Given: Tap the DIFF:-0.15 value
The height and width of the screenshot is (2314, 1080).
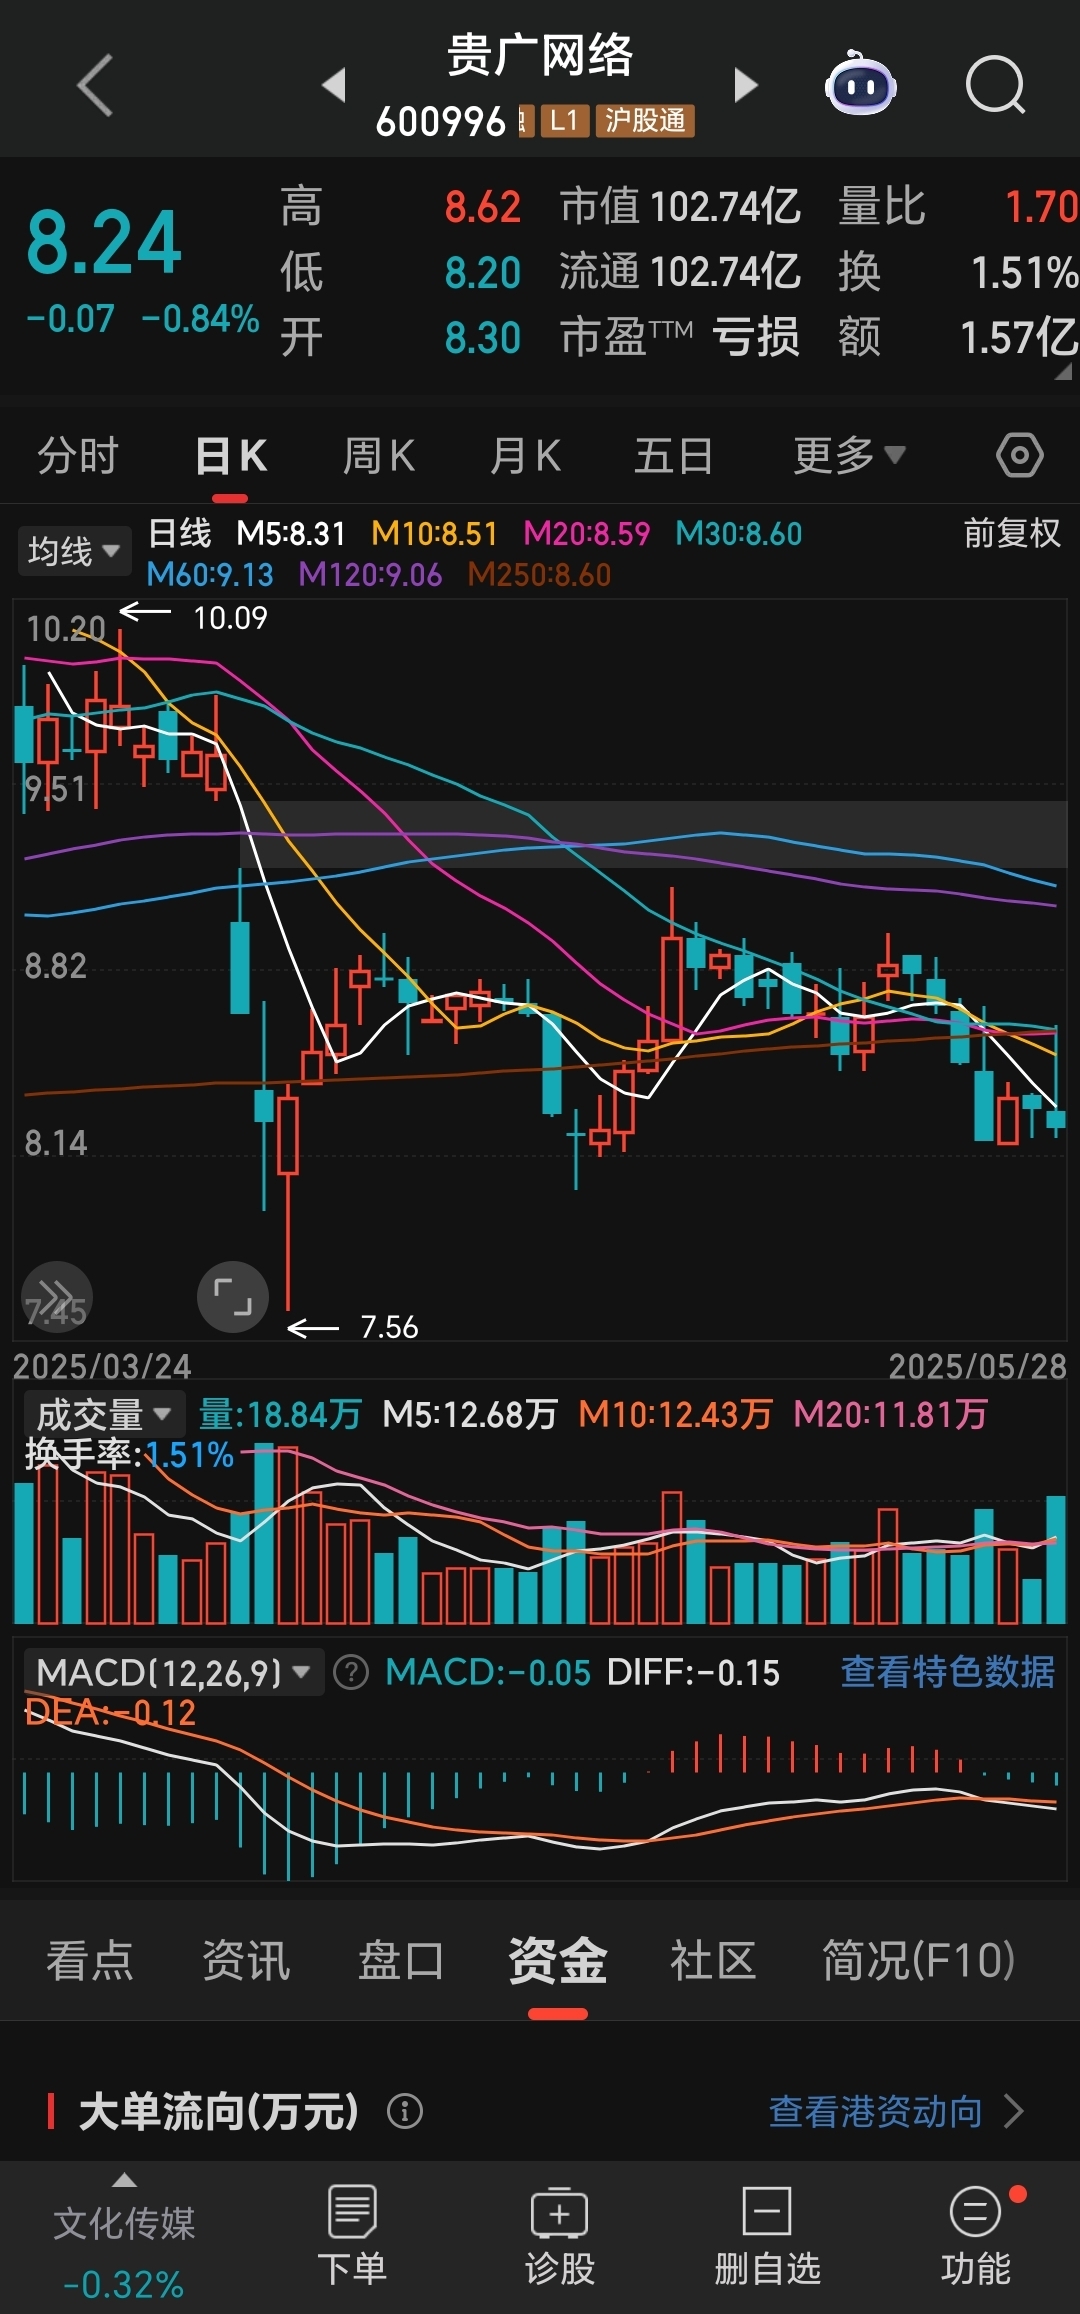Looking at the screenshot, I should point(693,1672).
